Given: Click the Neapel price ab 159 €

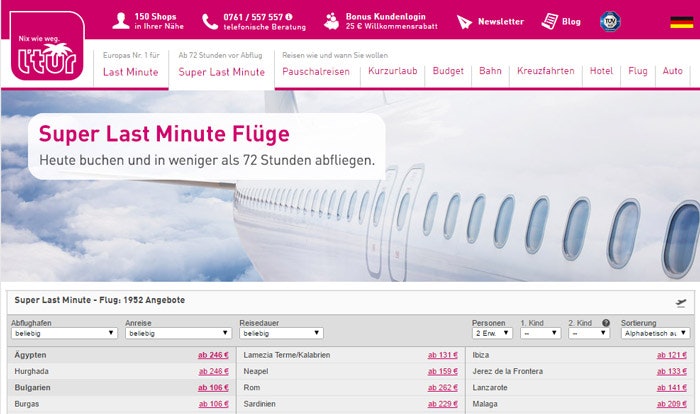Looking at the screenshot, I should tap(442, 371).
